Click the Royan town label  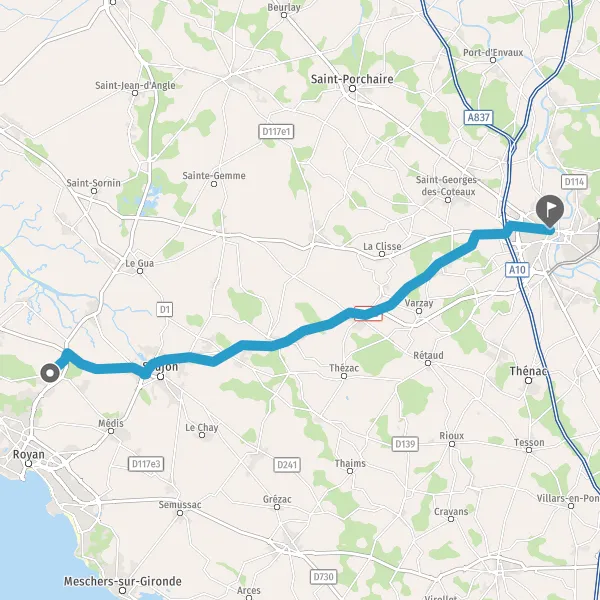29,454
